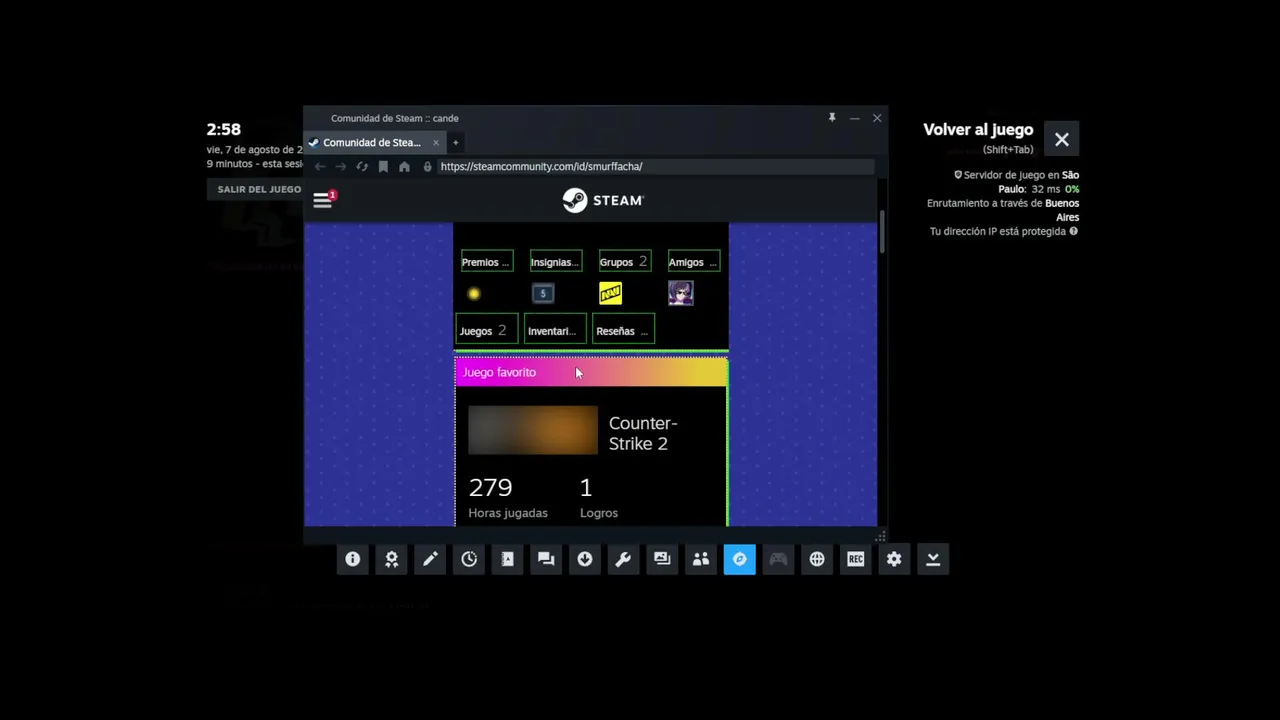Open the achievements badge icon in overlay toolbar
Image resolution: width=1280 pixels, height=720 pixels.
click(392, 559)
